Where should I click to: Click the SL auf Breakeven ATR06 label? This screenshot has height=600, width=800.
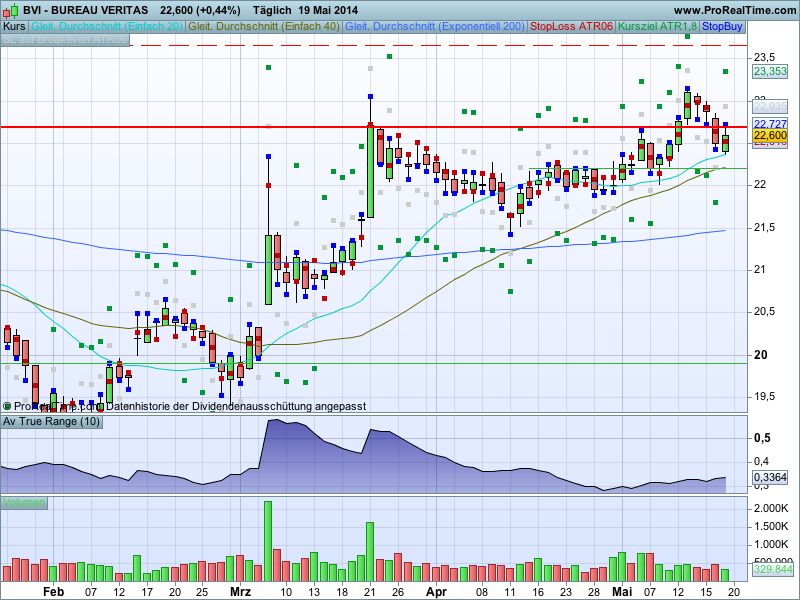point(65,39)
